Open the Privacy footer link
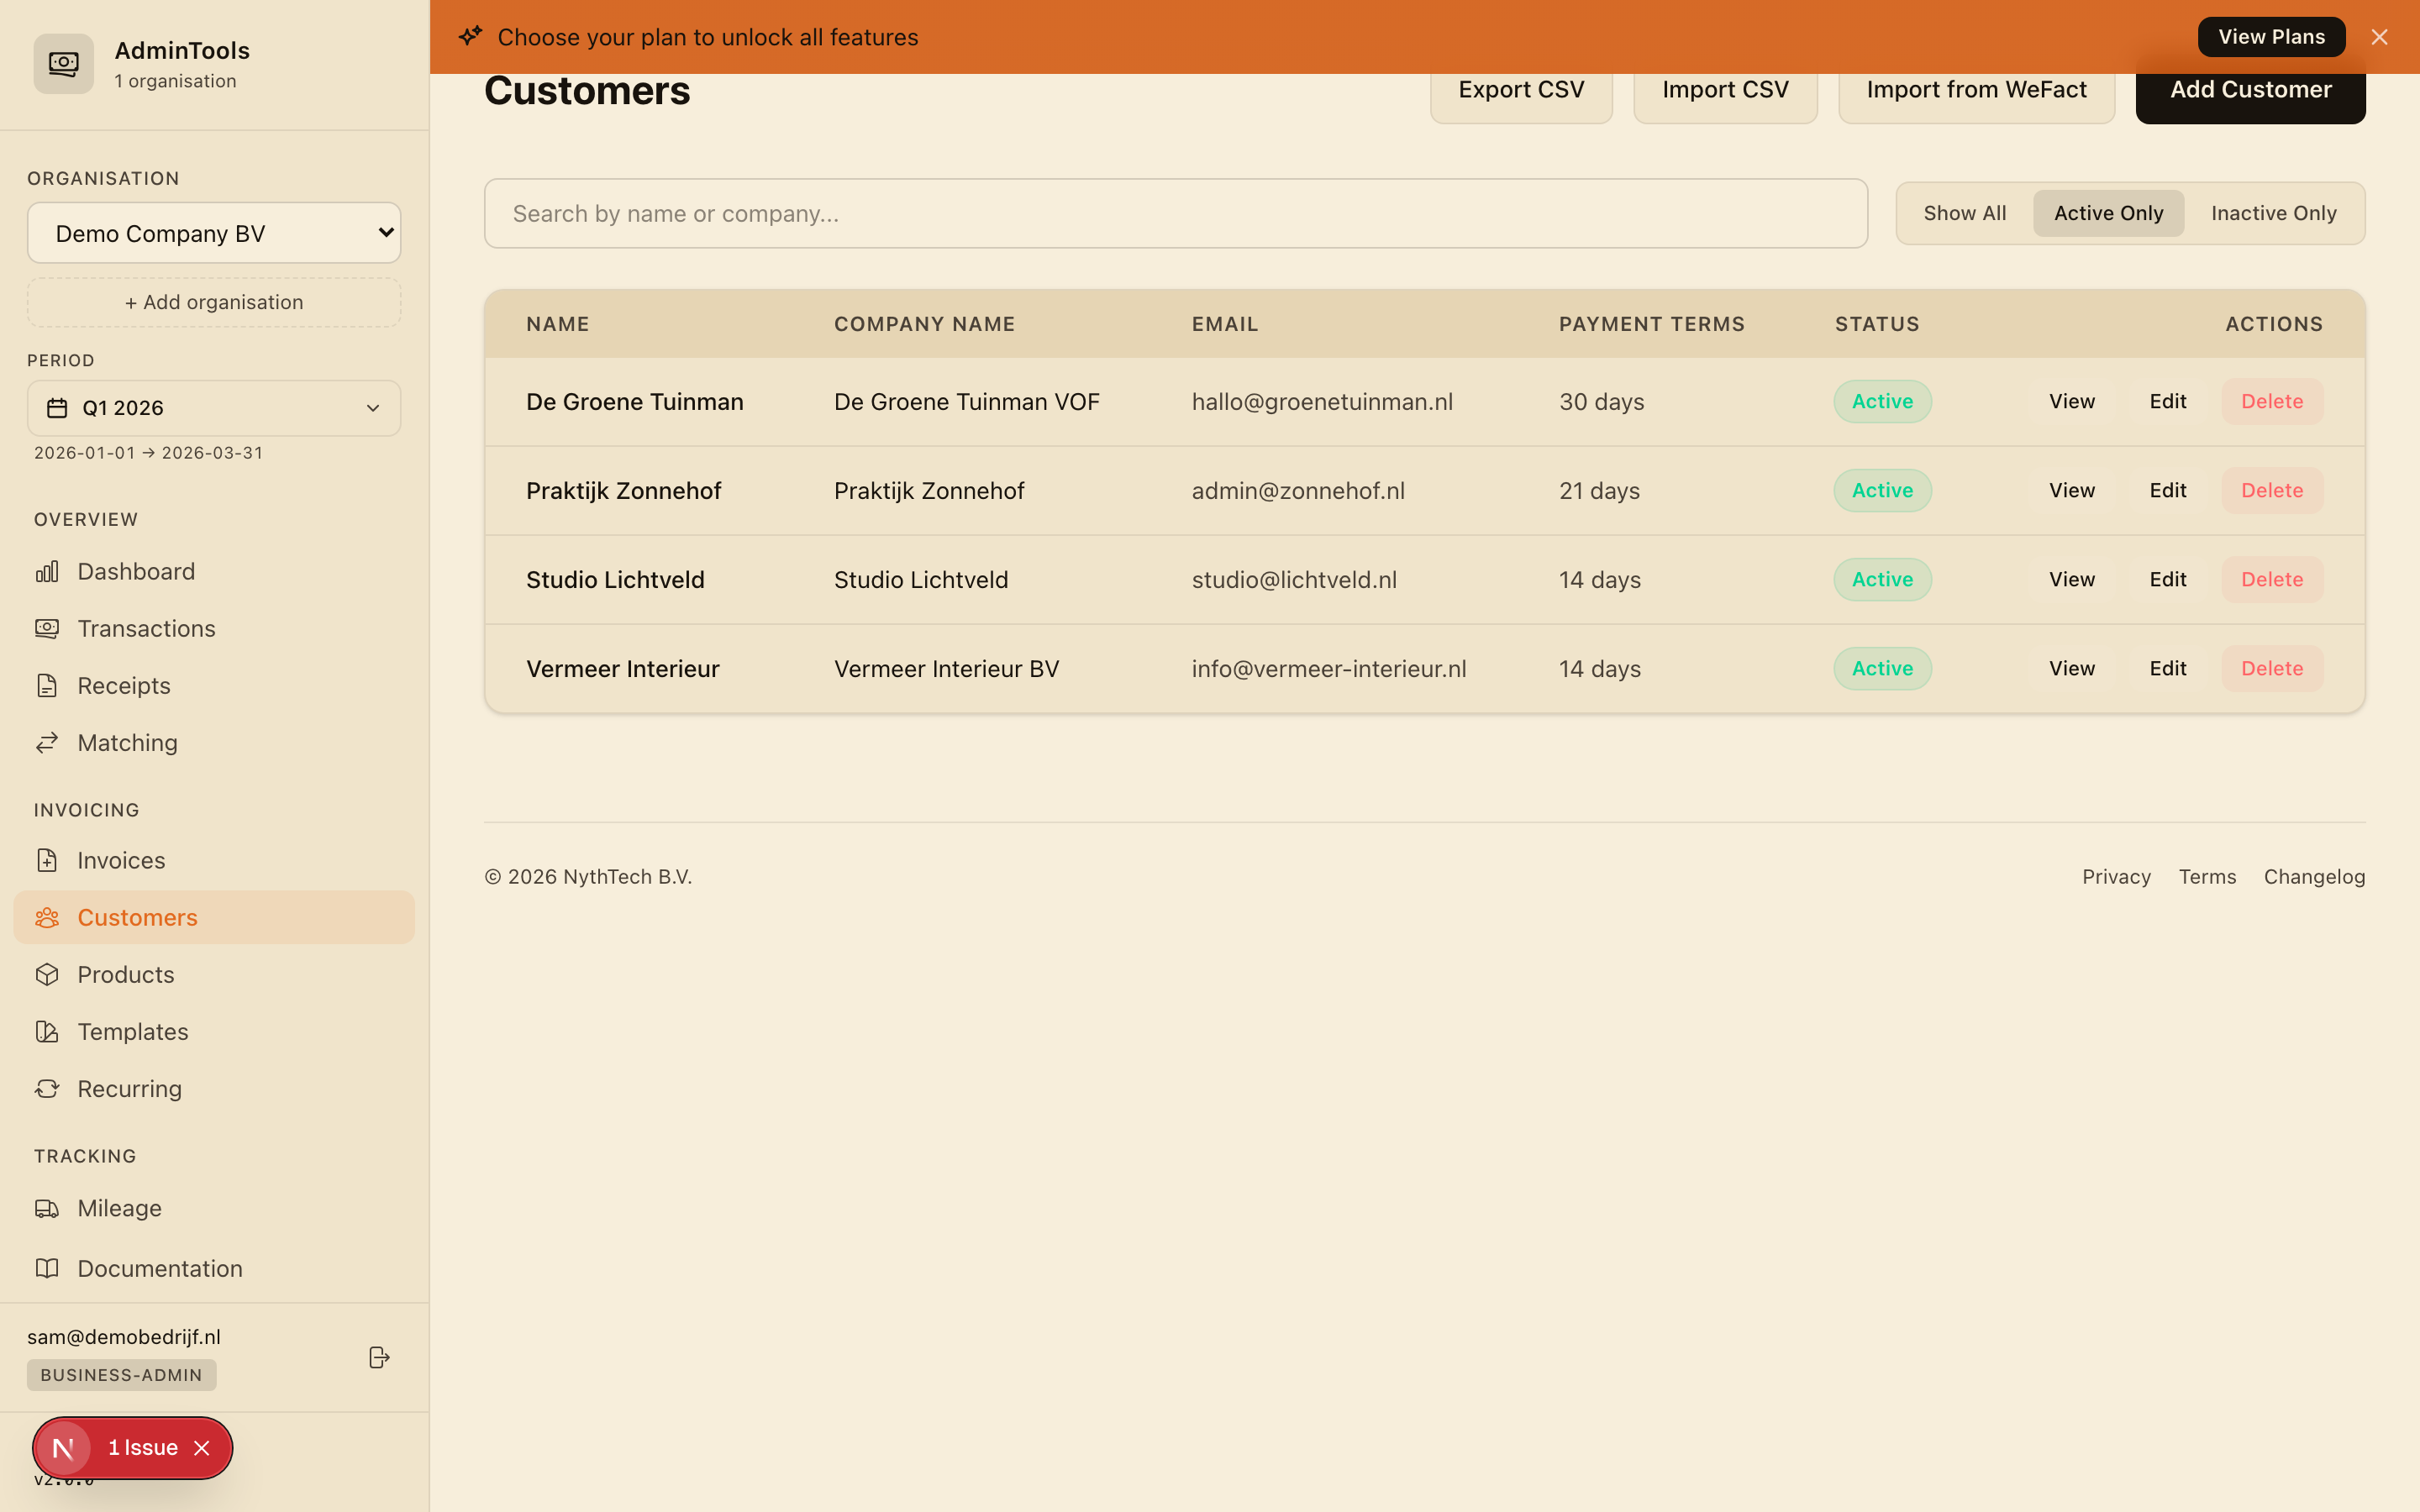 pyautogui.click(x=2116, y=876)
